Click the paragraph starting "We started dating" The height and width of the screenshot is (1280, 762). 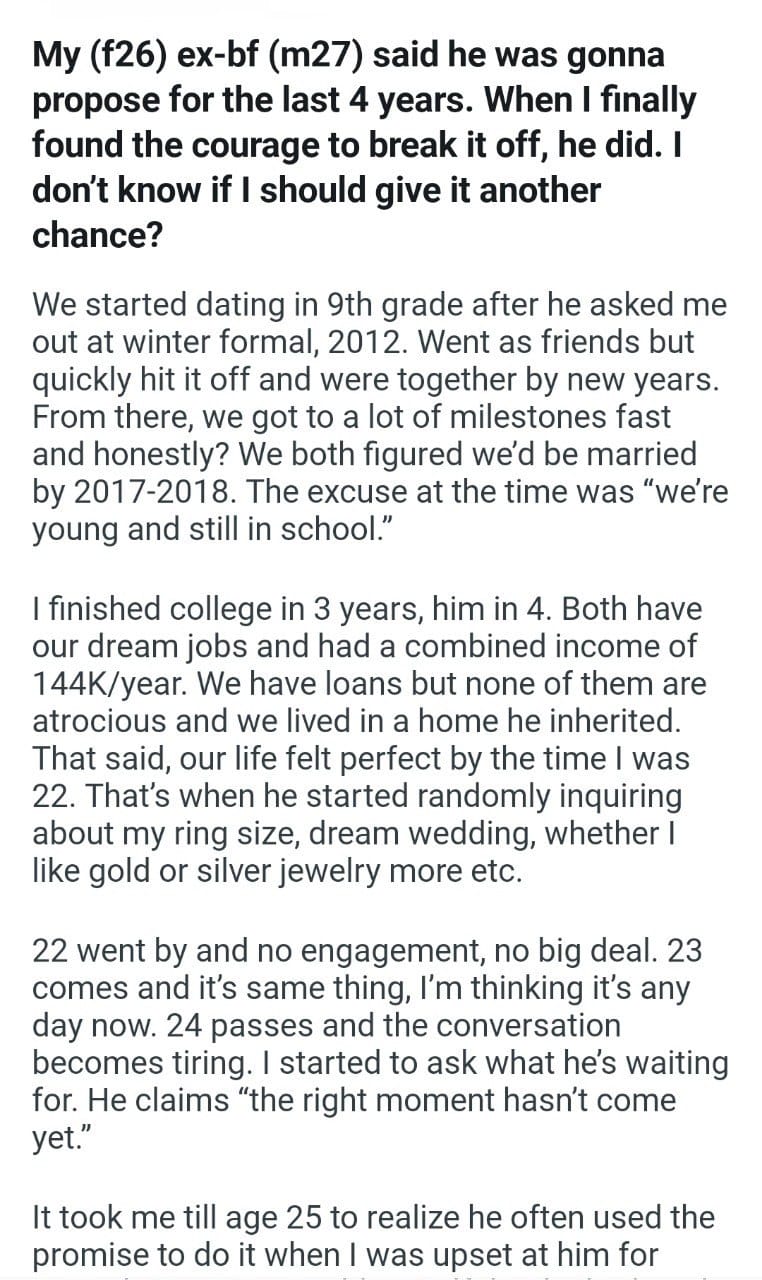pos(380,415)
